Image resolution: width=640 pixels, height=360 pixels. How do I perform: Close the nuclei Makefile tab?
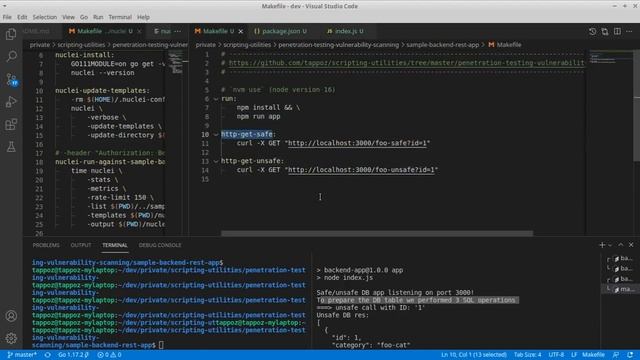click(139, 31)
